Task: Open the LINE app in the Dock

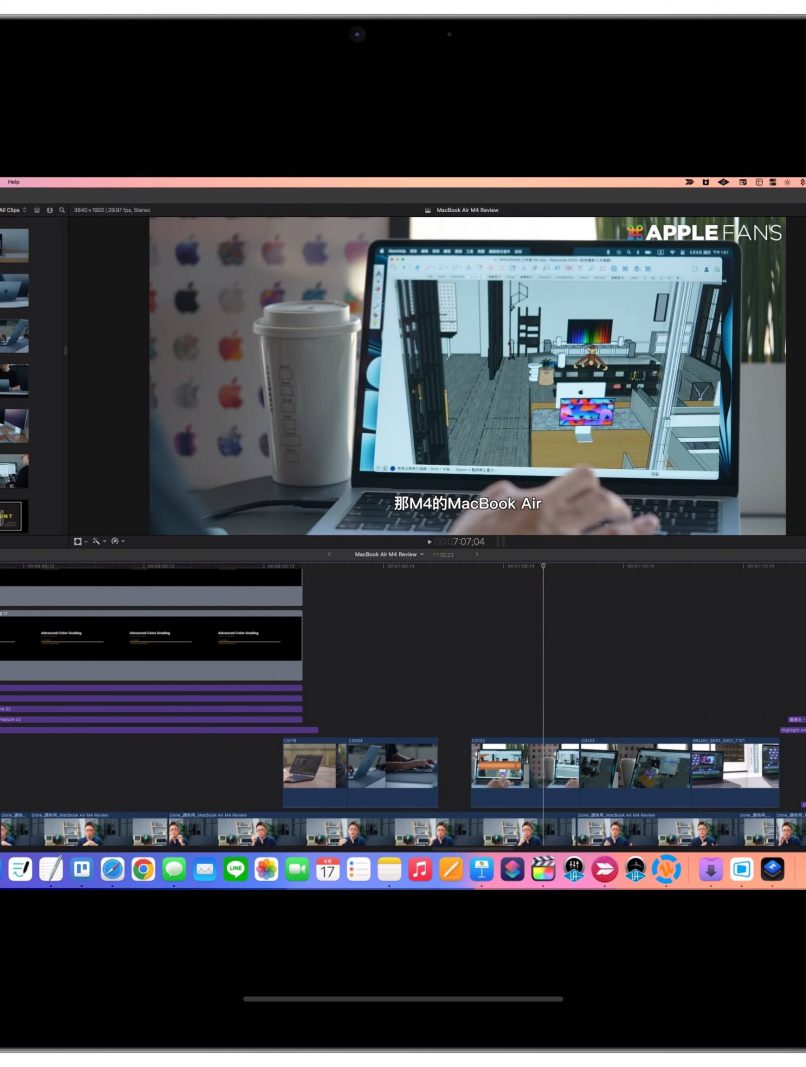Action: [235, 870]
